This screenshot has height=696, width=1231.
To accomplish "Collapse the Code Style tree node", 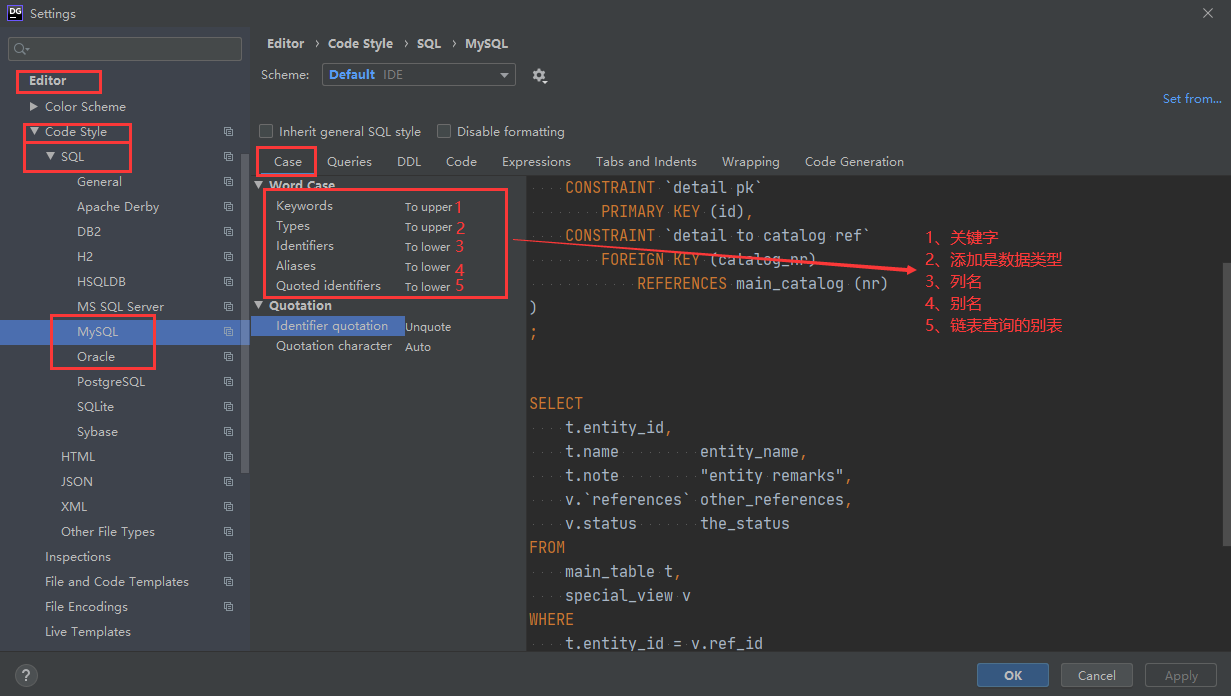I will coord(34,131).
